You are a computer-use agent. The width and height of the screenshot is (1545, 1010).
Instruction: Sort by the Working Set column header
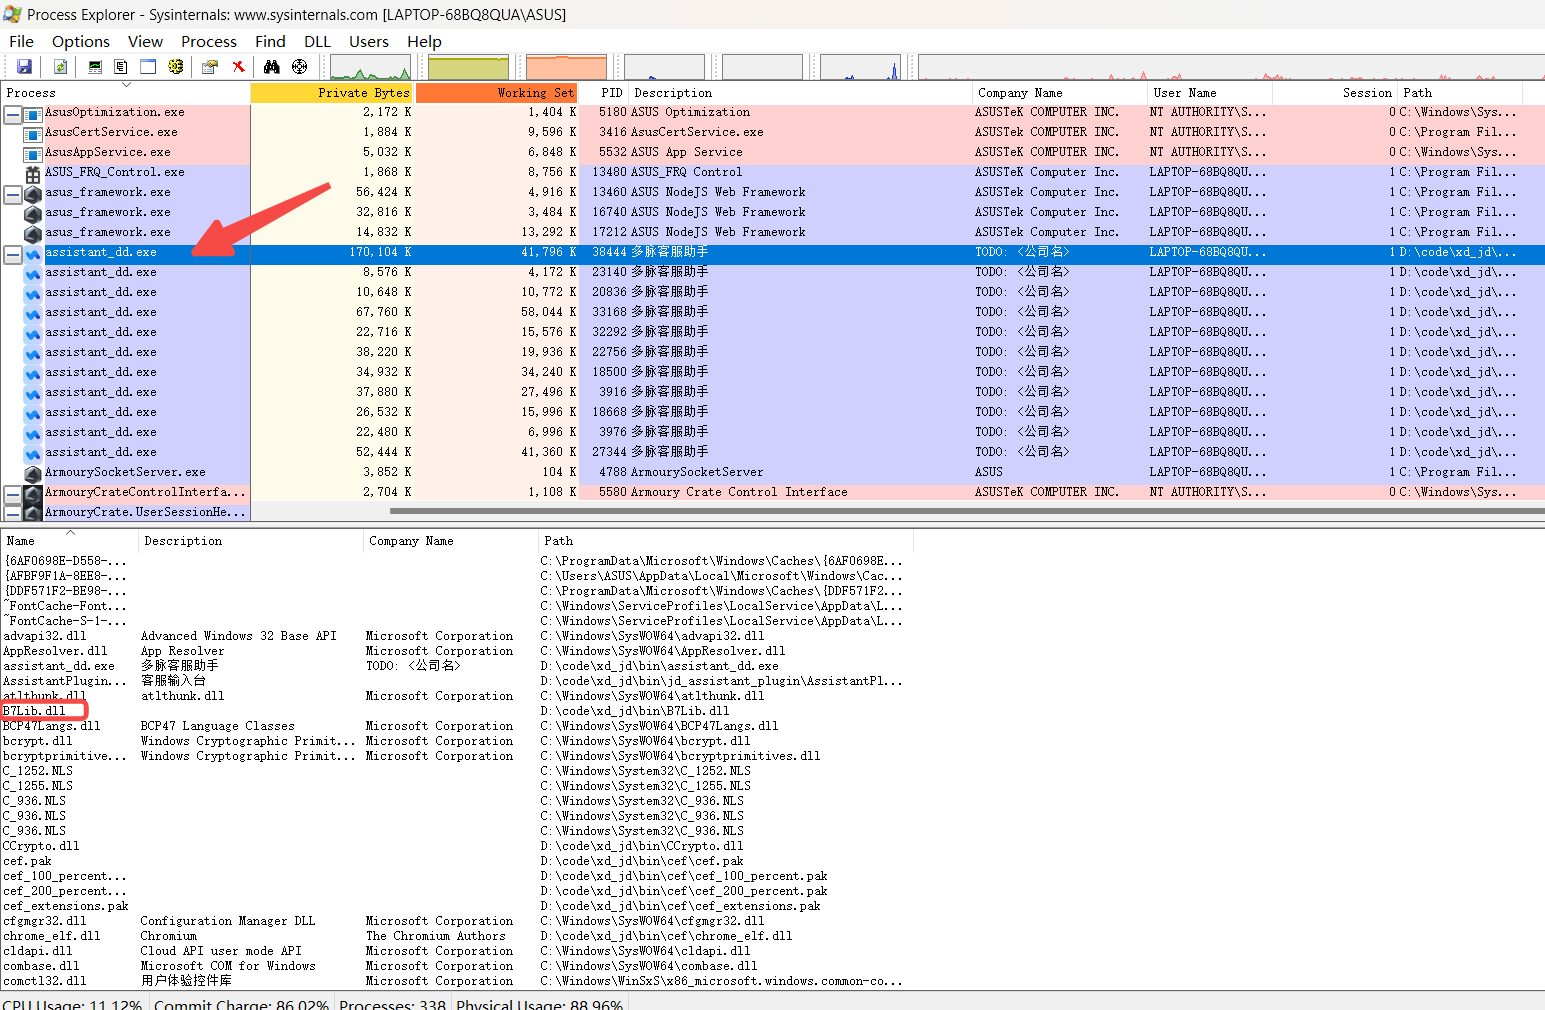[x=495, y=93]
